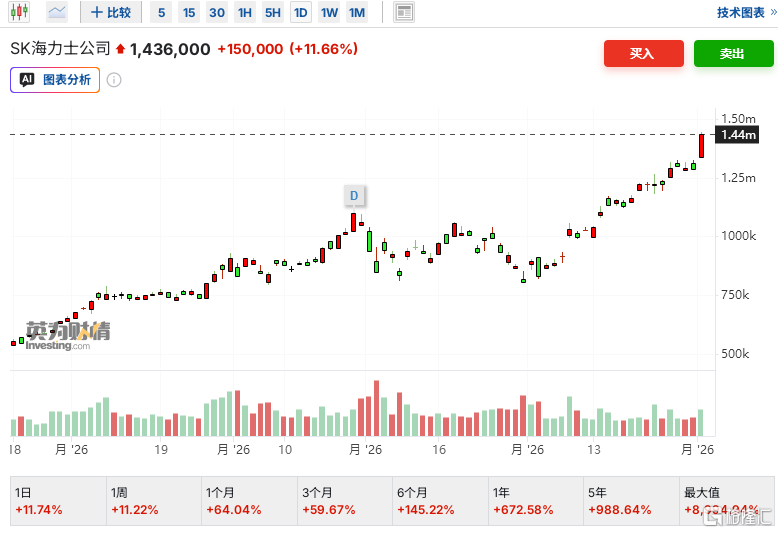
Task: Click the price value 1,436,000
Action: click(170, 49)
